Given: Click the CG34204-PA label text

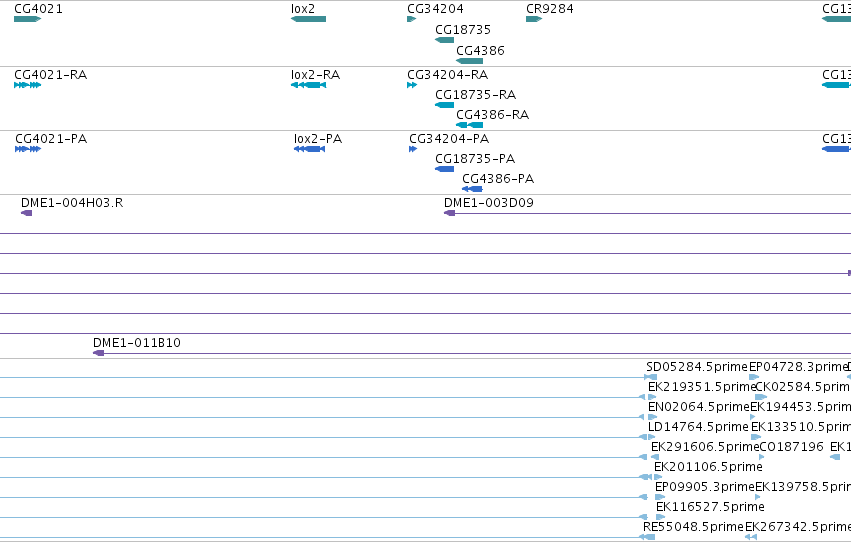Looking at the screenshot, I should [x=449, y=138].
